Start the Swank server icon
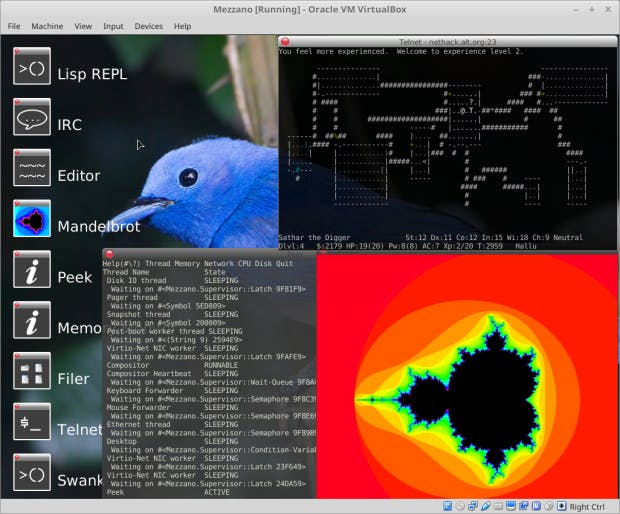The width and height of the screenshot is (620, 514). [32, 472]
